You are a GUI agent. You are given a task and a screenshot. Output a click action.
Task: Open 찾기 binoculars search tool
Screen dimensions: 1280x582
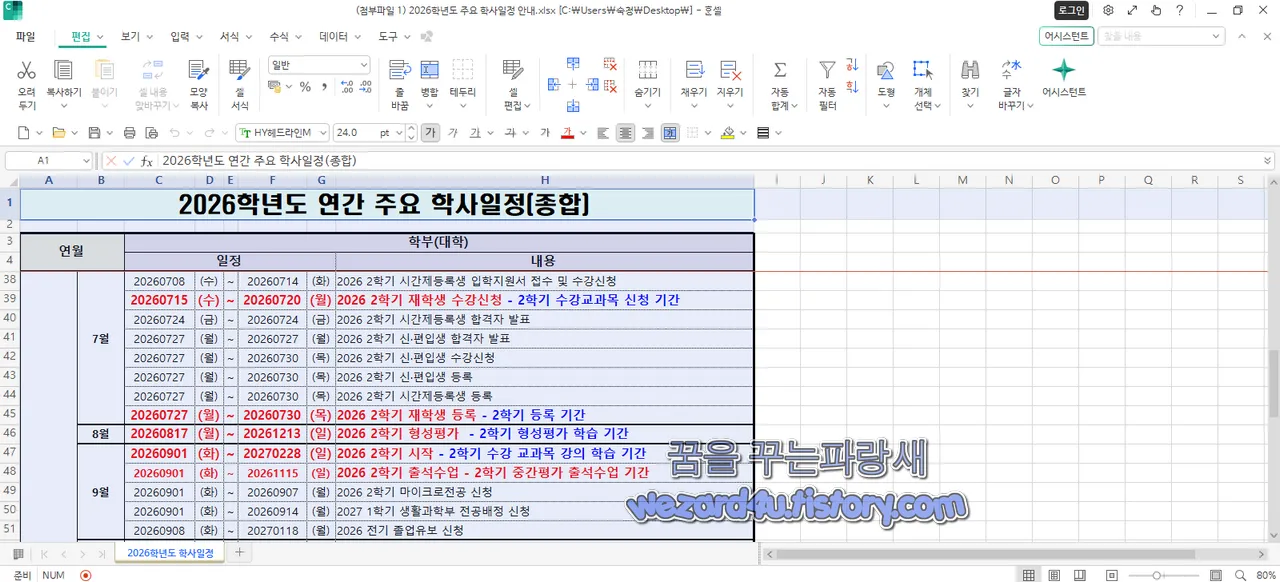pyautogui.click(x=970, y=71)
